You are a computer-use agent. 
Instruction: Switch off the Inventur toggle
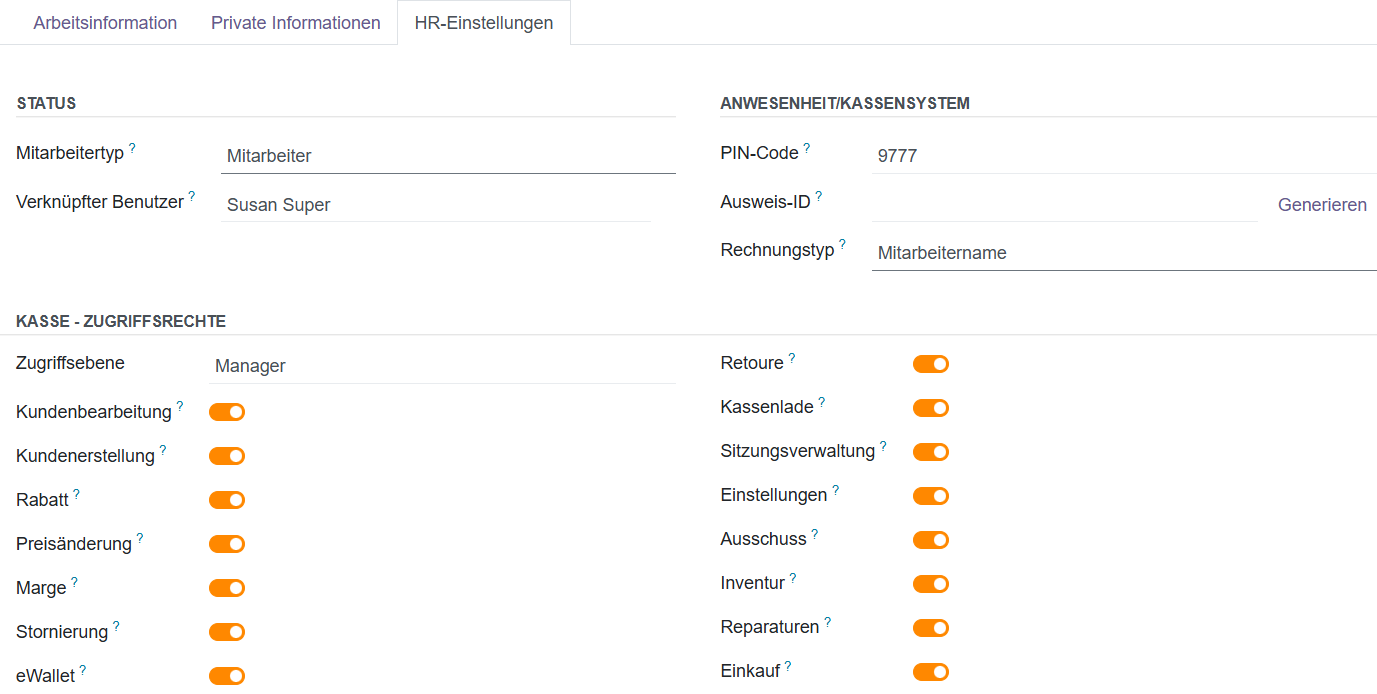click(930, 584)
